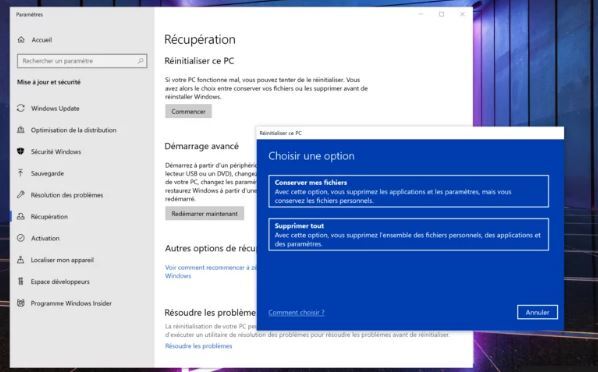This screenshot has height=372, width=598.
Task: Click the Commencer button
Action: (x=188, y=111)
